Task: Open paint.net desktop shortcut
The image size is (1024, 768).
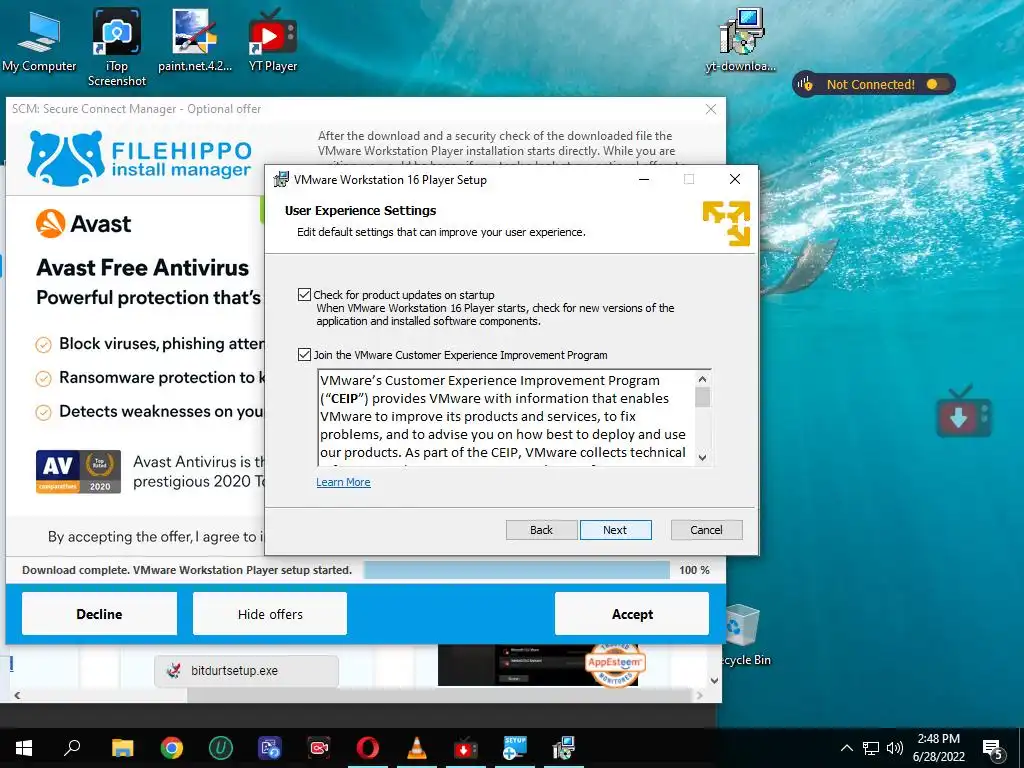Action: coord(195,40)
